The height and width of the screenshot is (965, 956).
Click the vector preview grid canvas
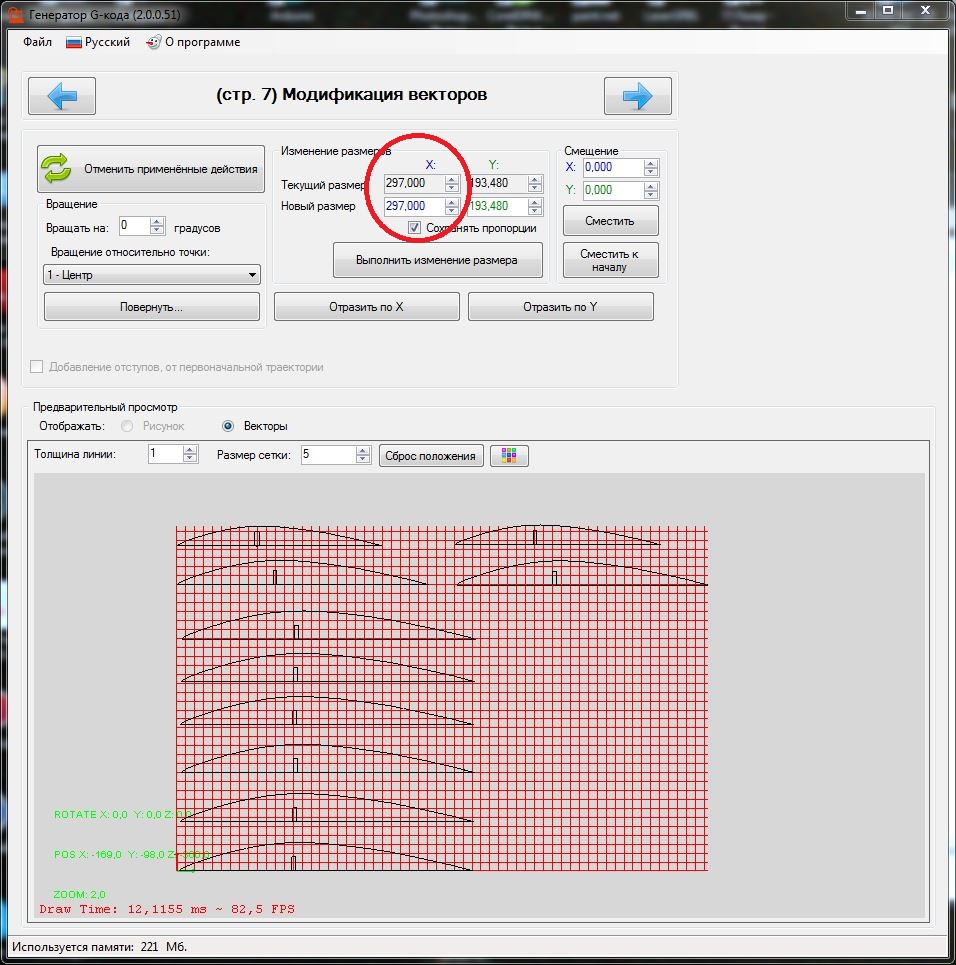coord(442,698)
